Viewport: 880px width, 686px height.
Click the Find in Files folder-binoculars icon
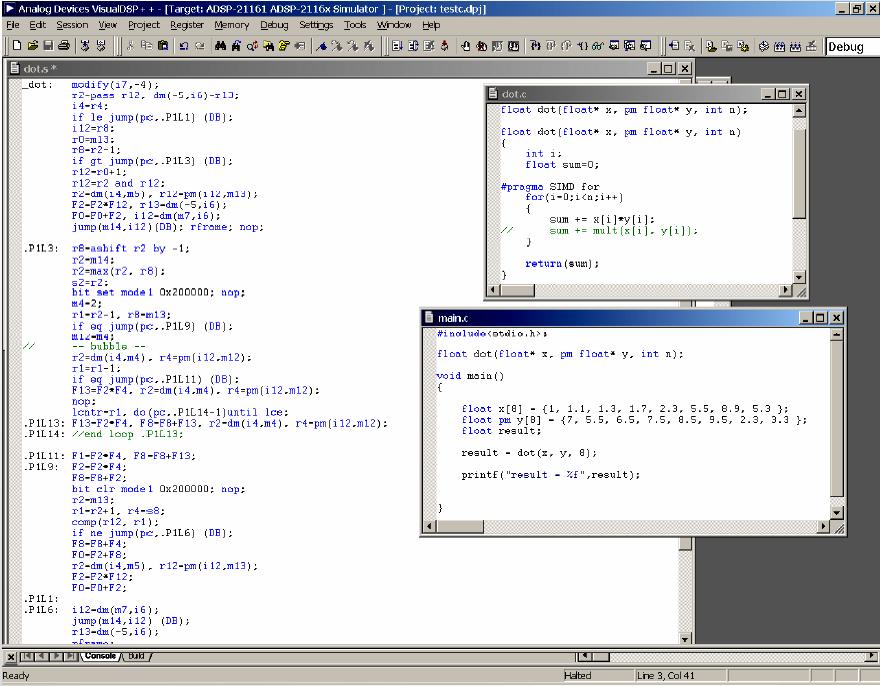pyautogui.click(x=268, y=46)
